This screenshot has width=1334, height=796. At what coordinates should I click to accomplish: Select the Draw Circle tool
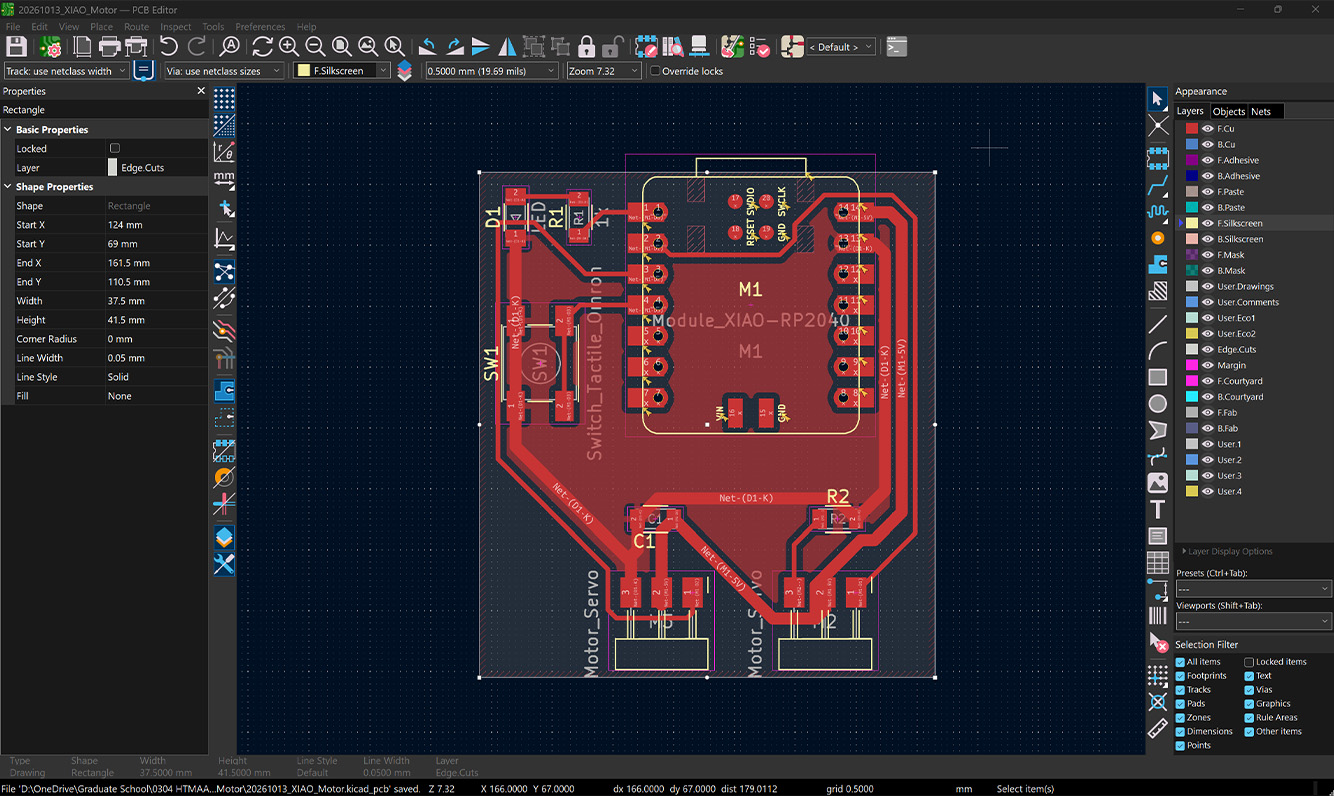pos(1158,404)
